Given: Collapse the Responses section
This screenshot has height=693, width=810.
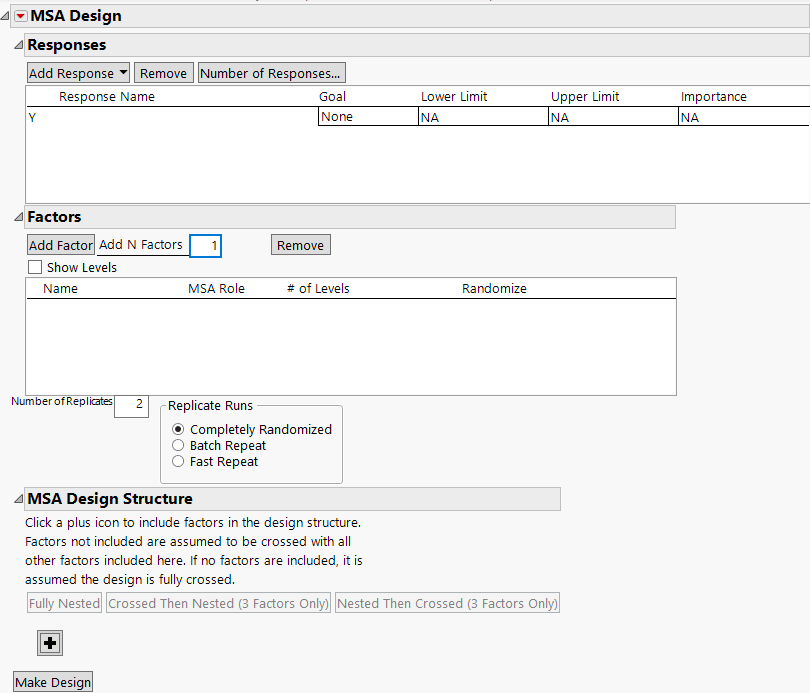Looking at the screenshot, I should pos(18,45).
